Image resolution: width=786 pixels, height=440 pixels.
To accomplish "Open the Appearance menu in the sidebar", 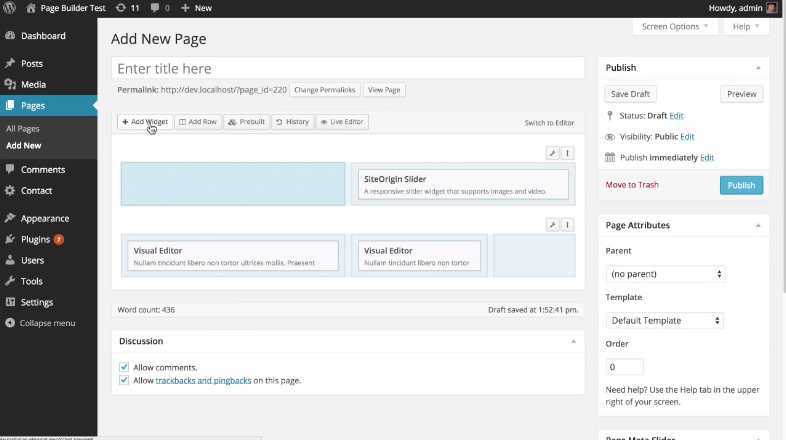I will tap(45, 218).
